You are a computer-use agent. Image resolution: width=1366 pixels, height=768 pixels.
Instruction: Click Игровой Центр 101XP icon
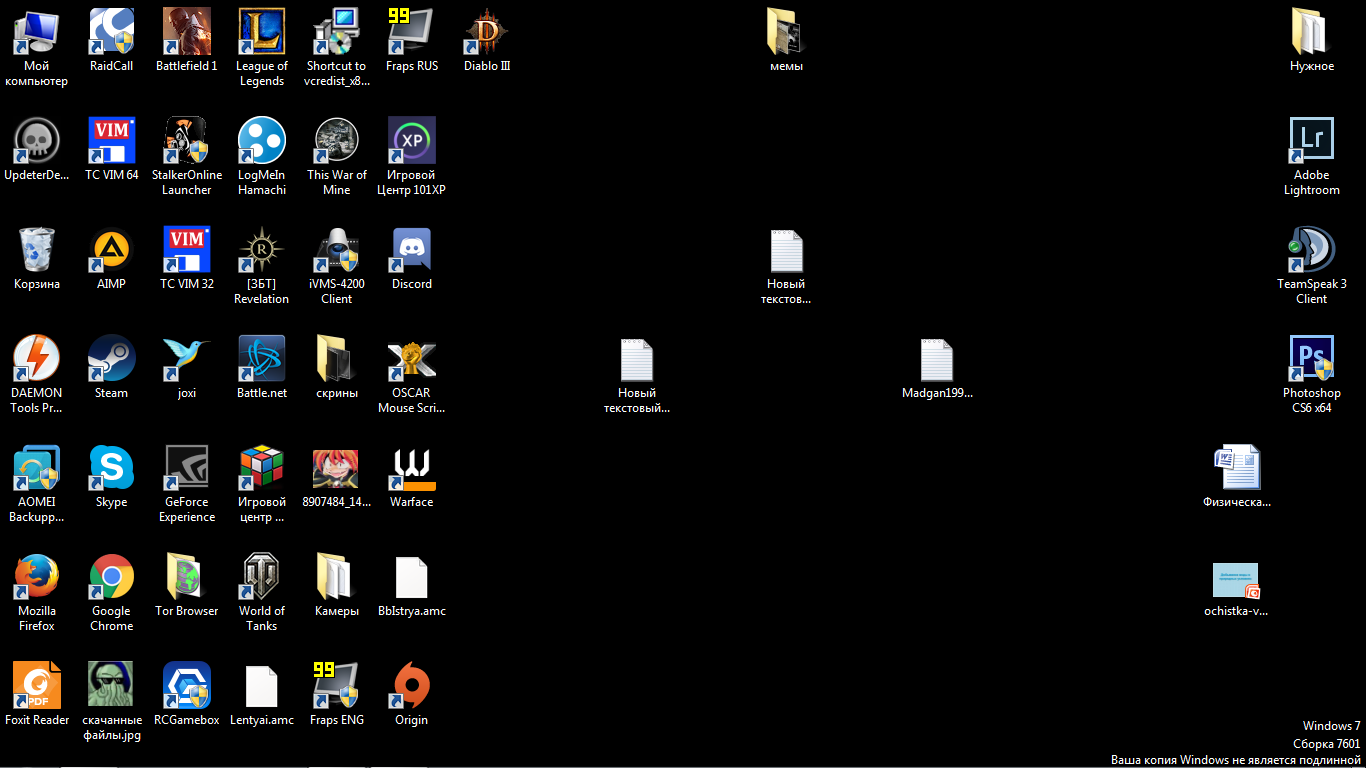(412, 141)
